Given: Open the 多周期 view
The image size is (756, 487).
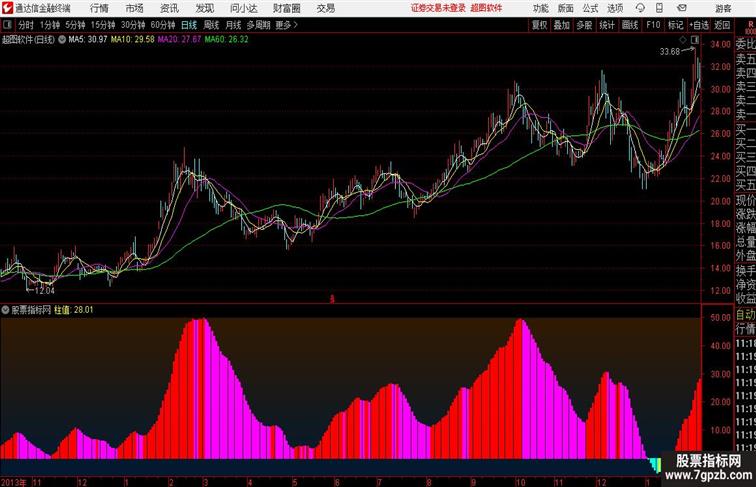Looking at the screenshot, I should click(258, 25).
